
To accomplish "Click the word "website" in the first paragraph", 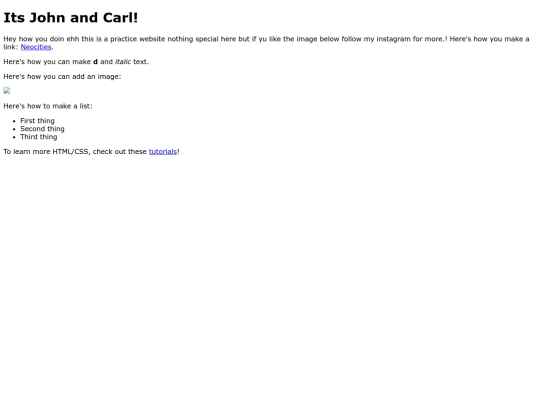I will tap(152, 39).
